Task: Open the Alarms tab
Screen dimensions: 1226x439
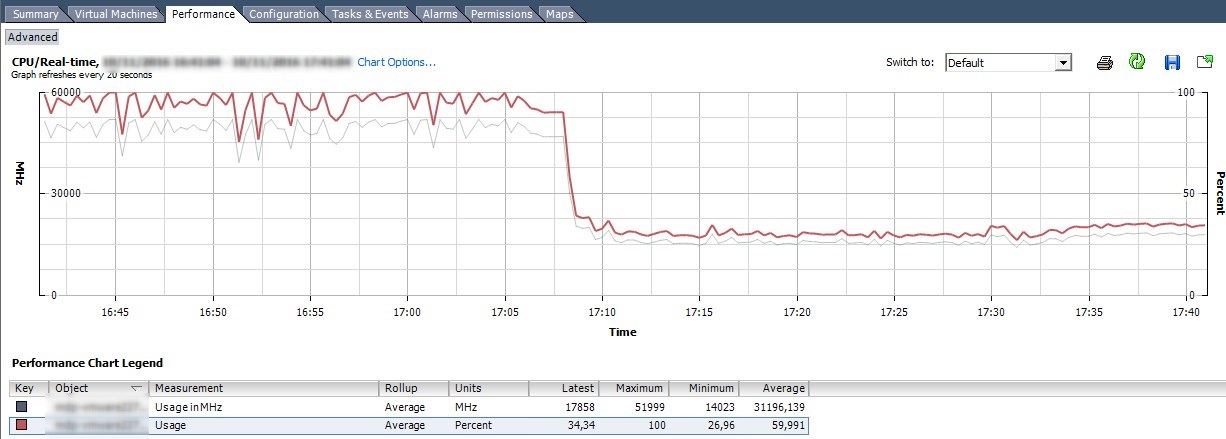Action: click(439, 14)
